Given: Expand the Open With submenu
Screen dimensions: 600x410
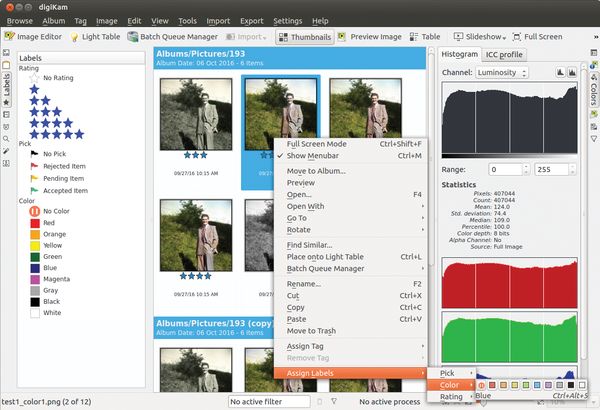Looking at the screenshot, I should tap(351, 206).
